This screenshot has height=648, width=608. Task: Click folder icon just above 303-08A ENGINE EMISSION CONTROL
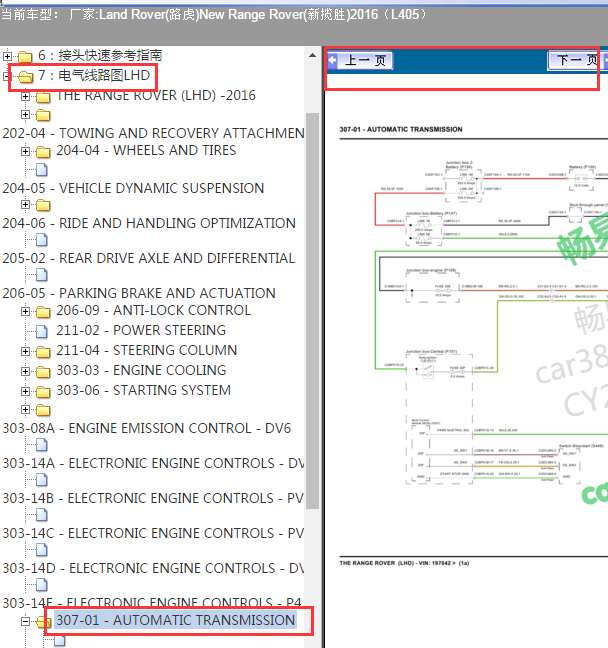[43, 410]
